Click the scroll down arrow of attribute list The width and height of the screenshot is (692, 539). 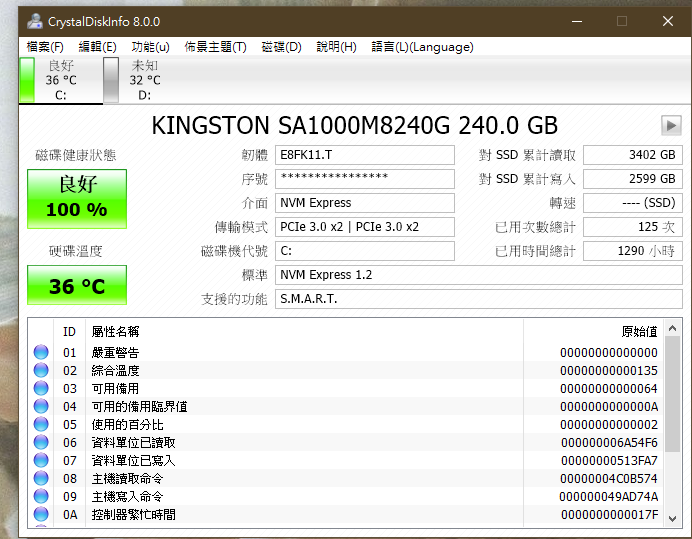pos(673,519)
